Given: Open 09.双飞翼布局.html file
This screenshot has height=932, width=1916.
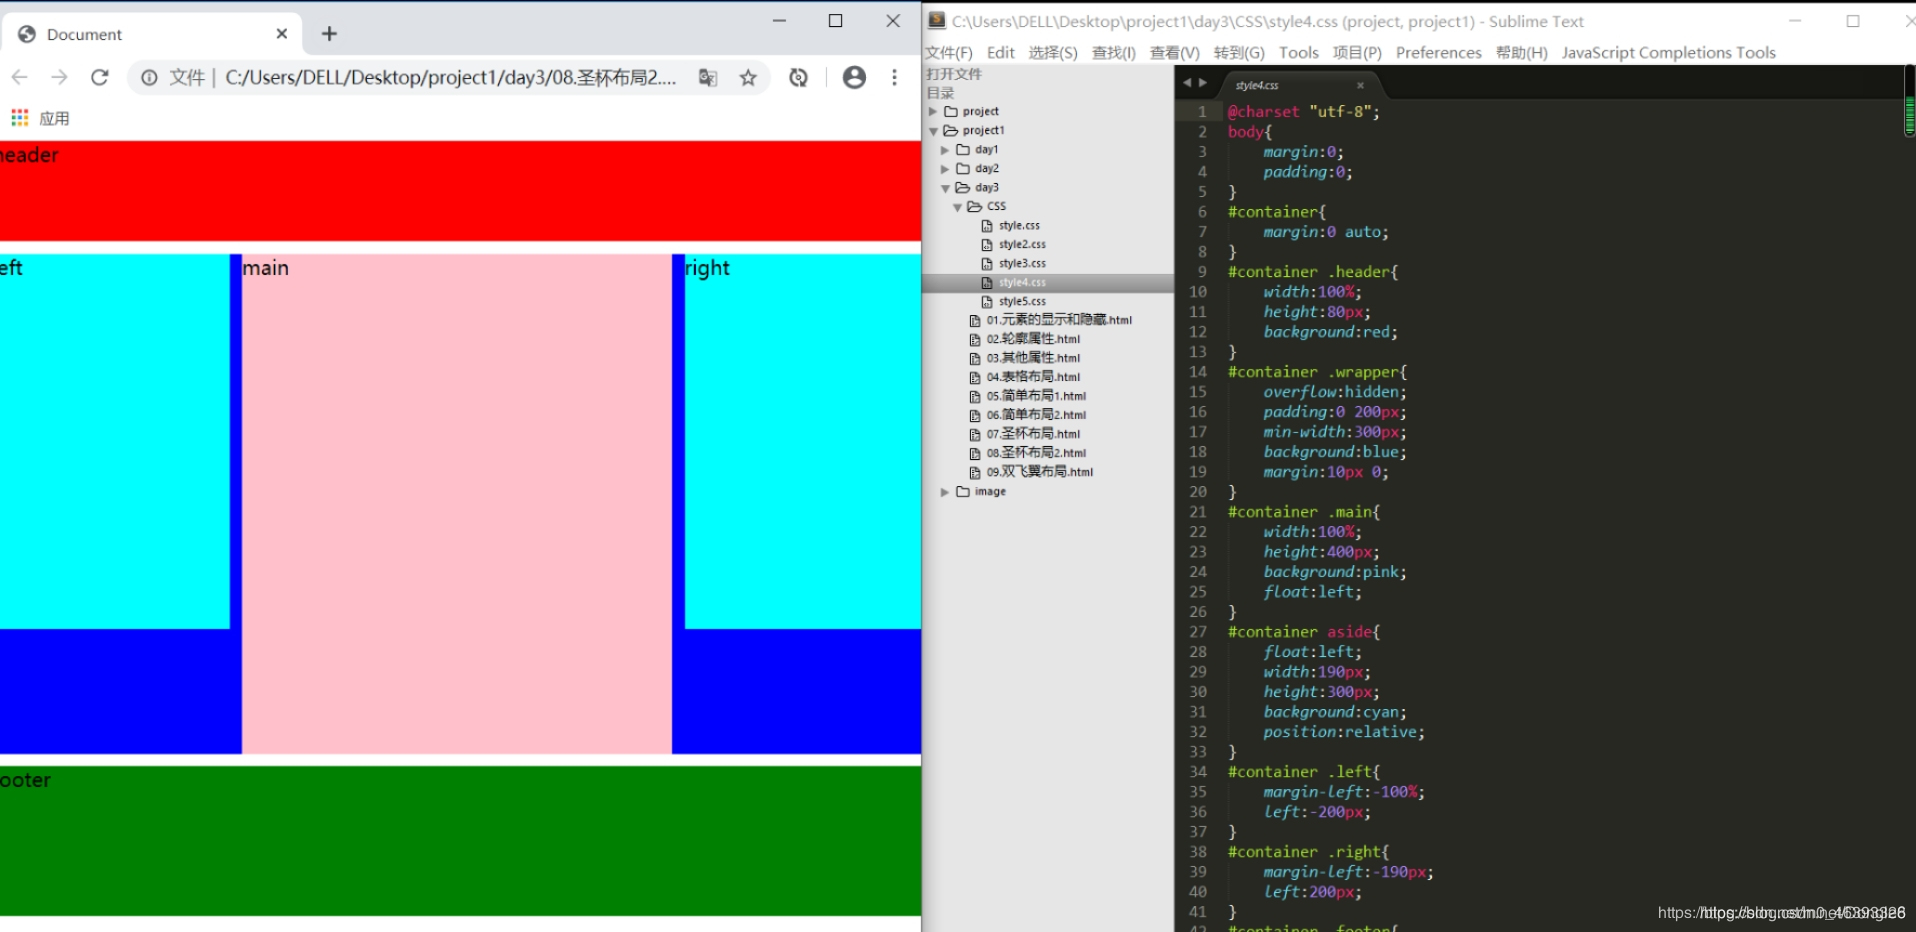Looking at the screenshot, I should [1040, 472].
